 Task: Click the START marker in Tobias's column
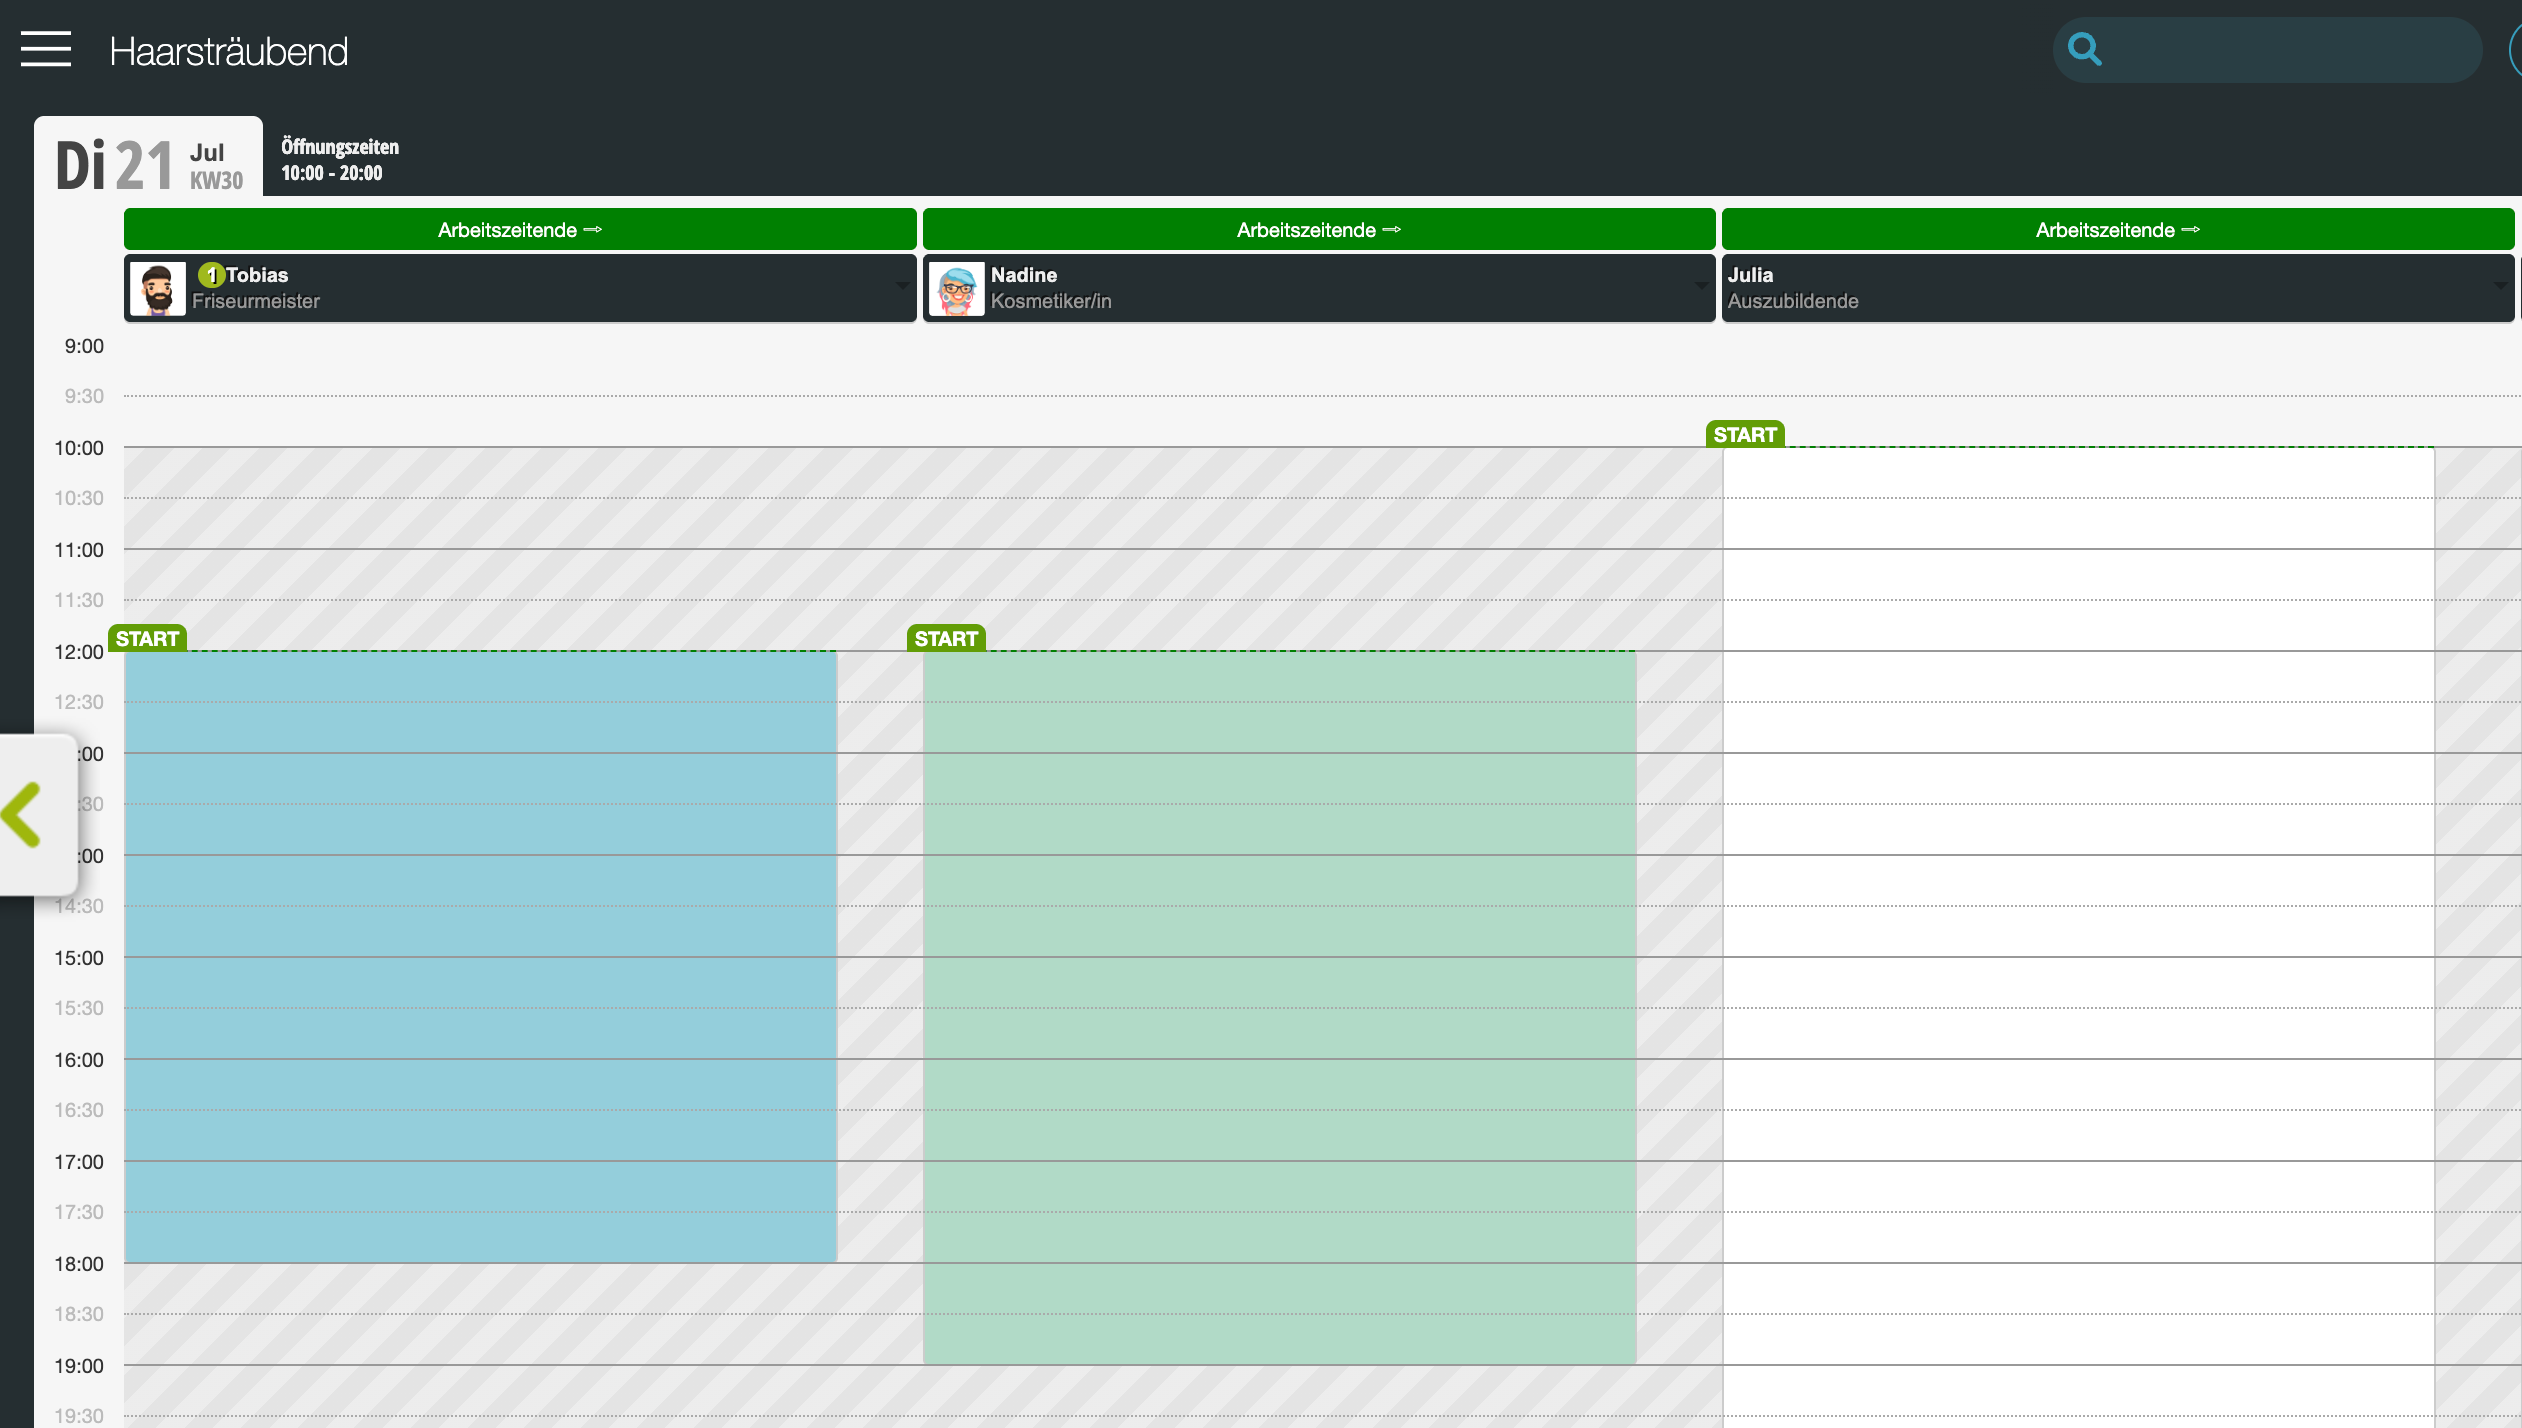click(x=147, y=638)
